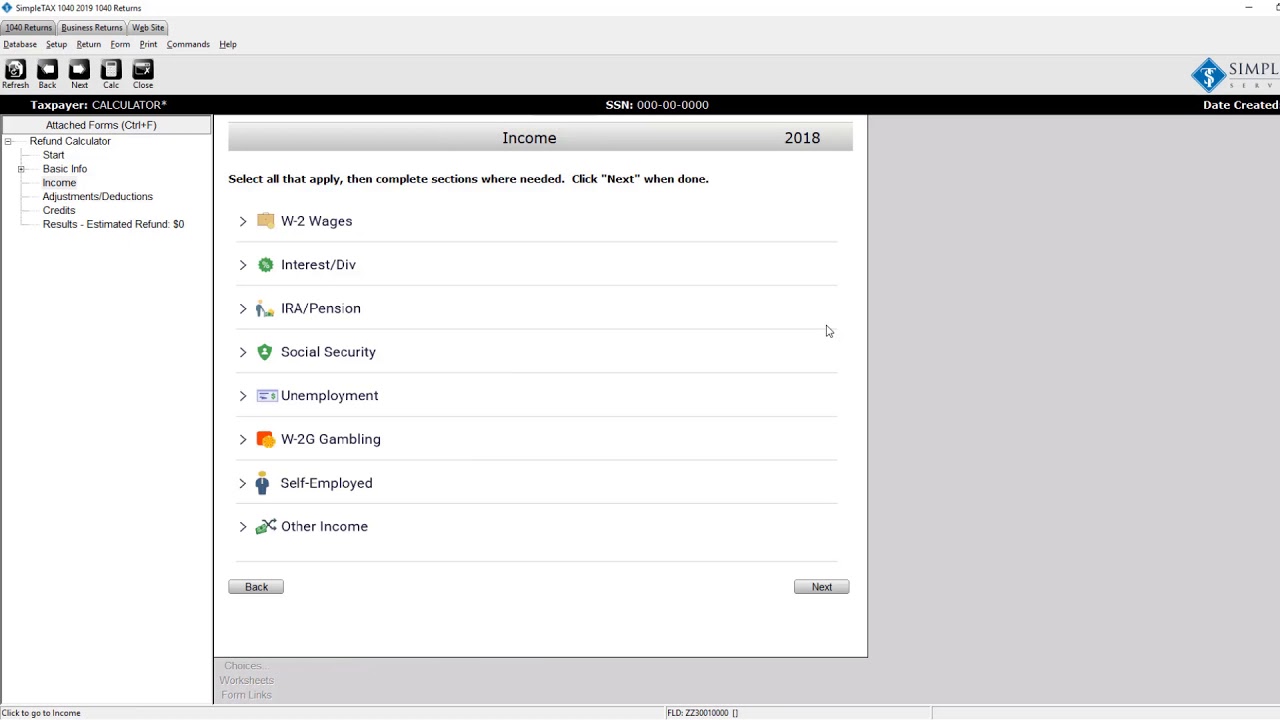Click the Other Income money icon
Image resolution: width=1280 pixels, height=720 pixels.
265,526
